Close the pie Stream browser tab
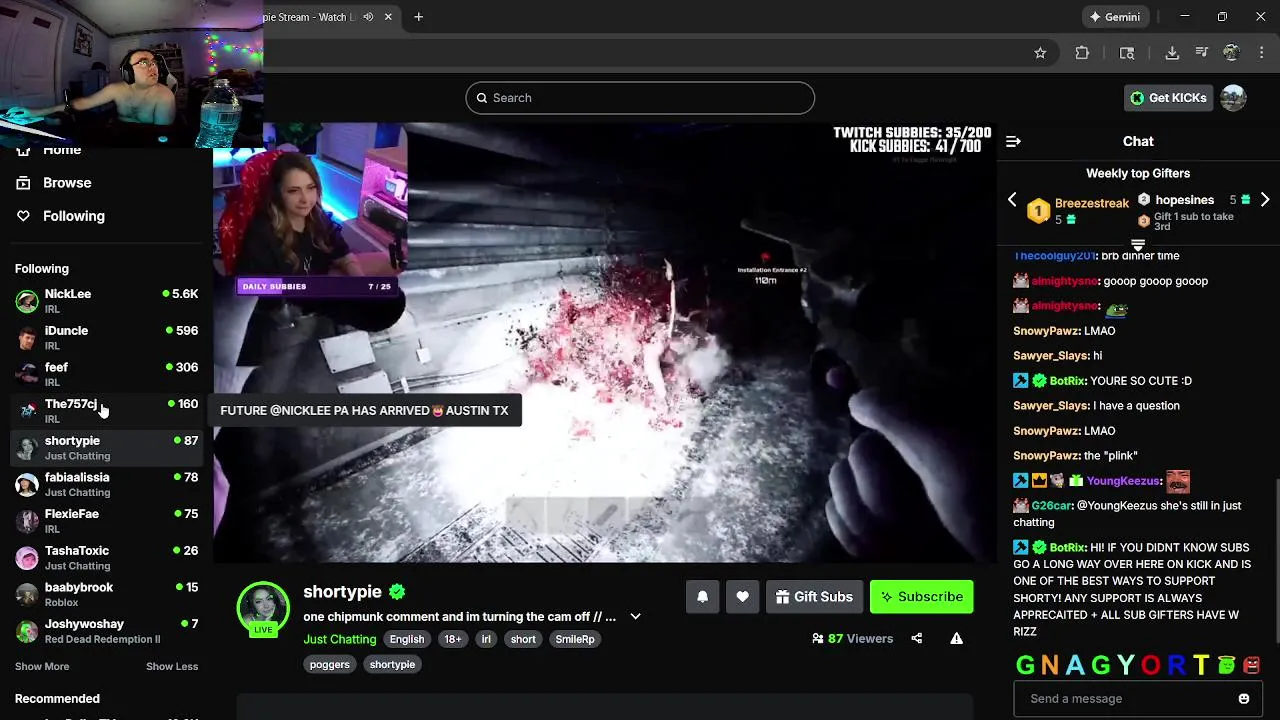This screenshot has width=1280, height=720. (388, 17)
